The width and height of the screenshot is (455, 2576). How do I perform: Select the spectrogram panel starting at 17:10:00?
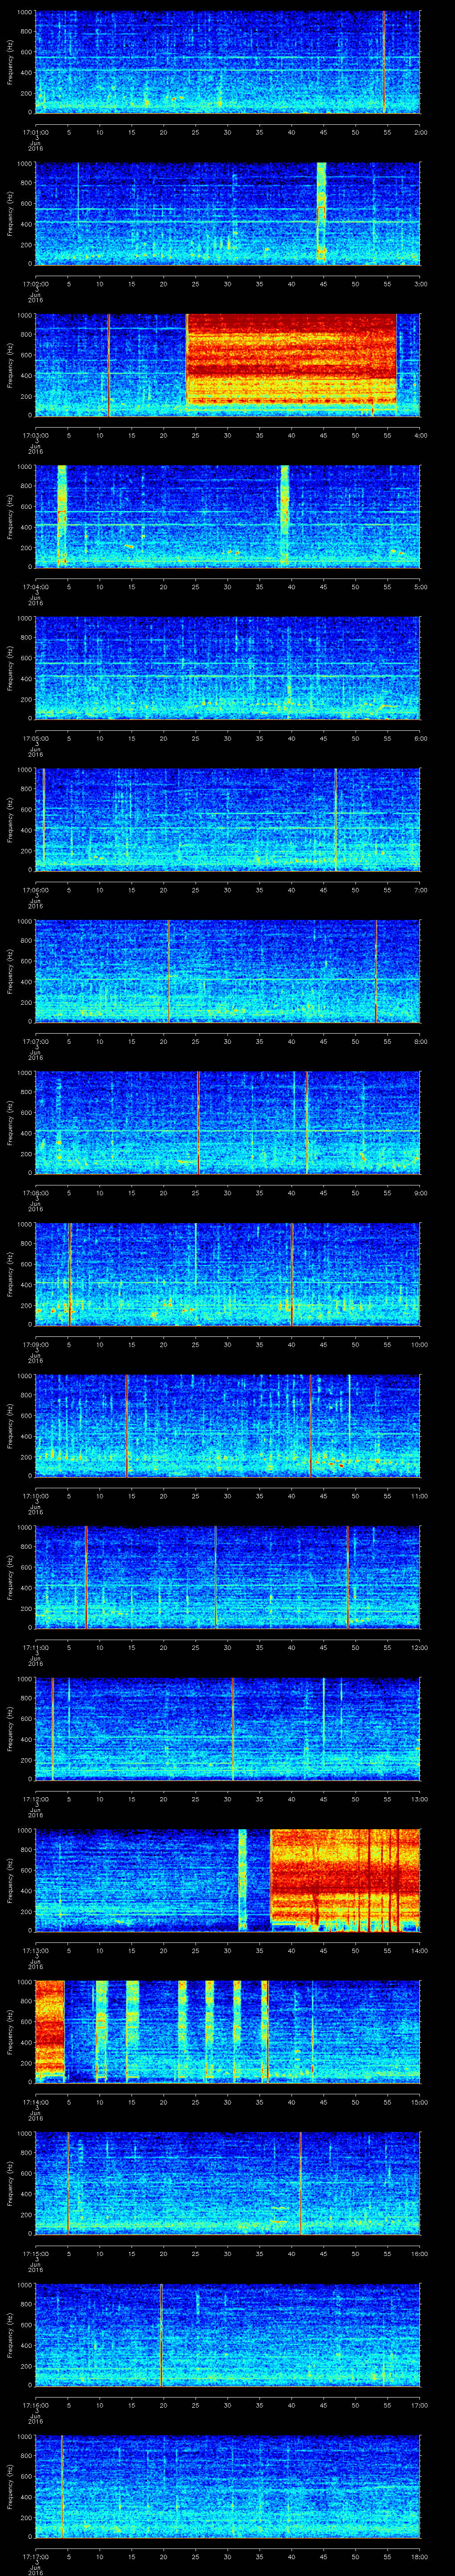coord(227,1426)
